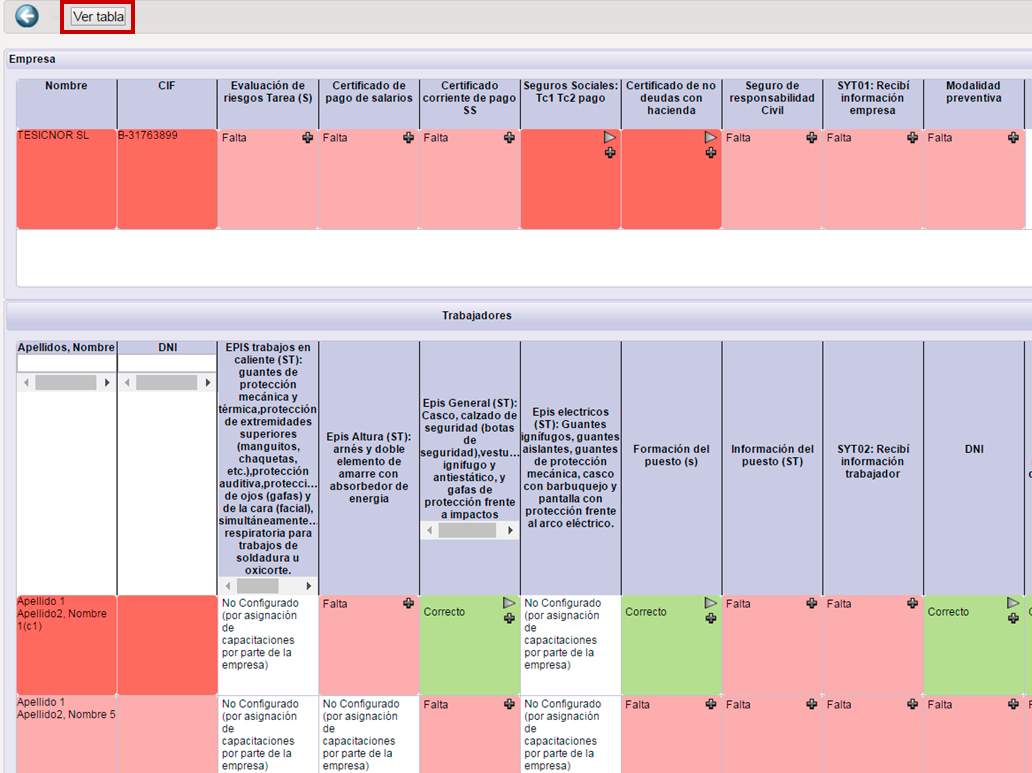Add a DNI document for Nombre 5

pyautogui.click(x=1013, y=704)
